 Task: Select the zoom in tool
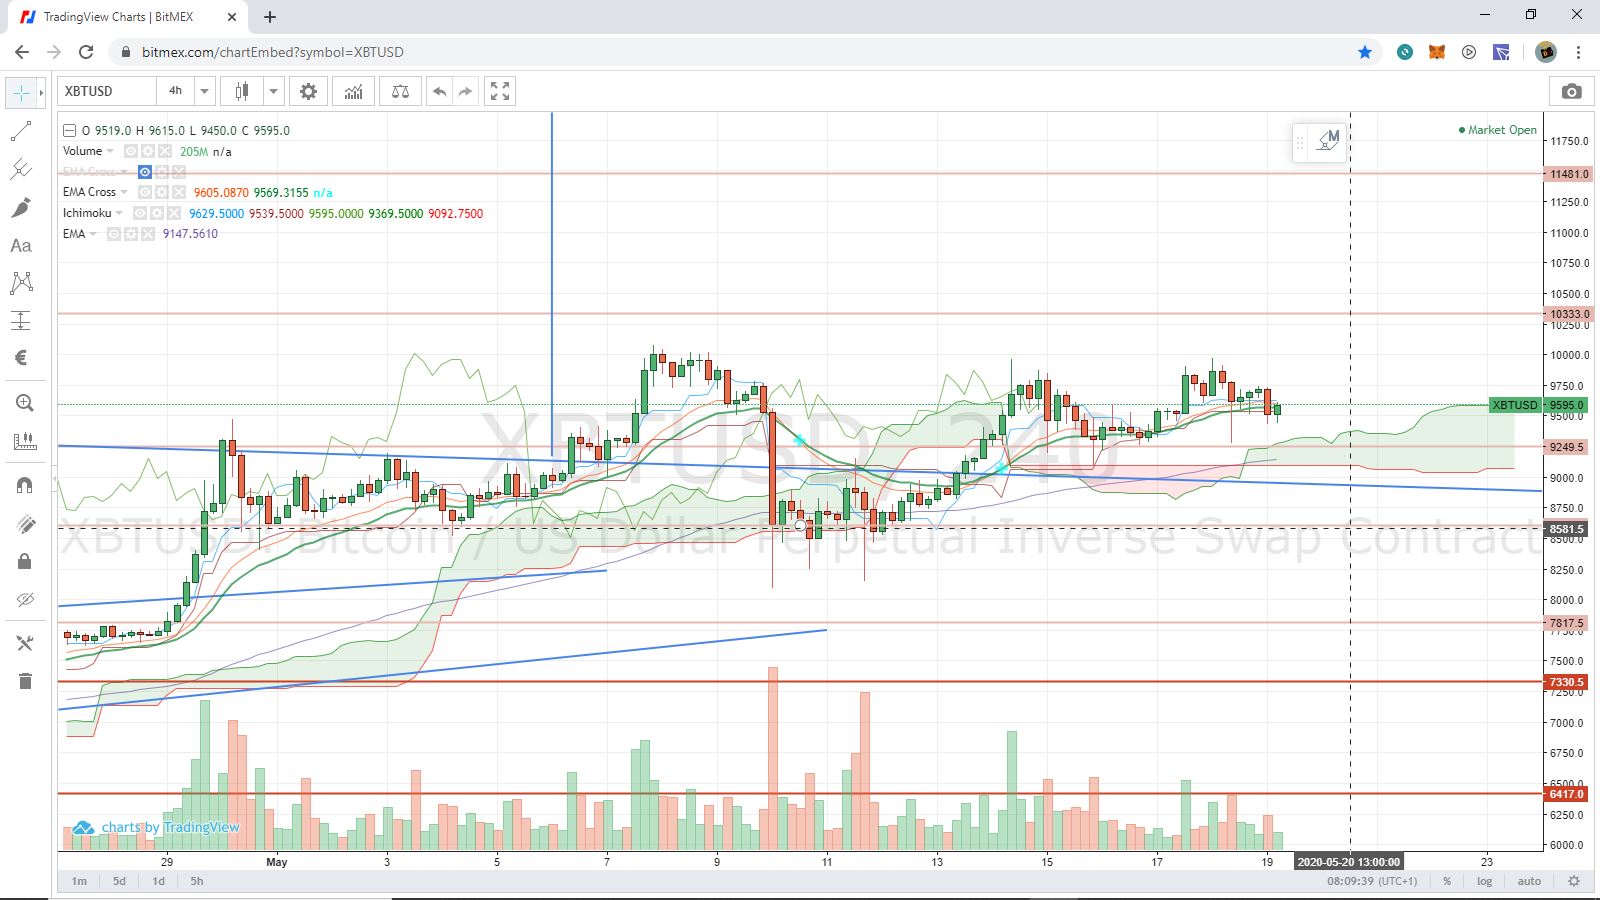click(25, 403)
